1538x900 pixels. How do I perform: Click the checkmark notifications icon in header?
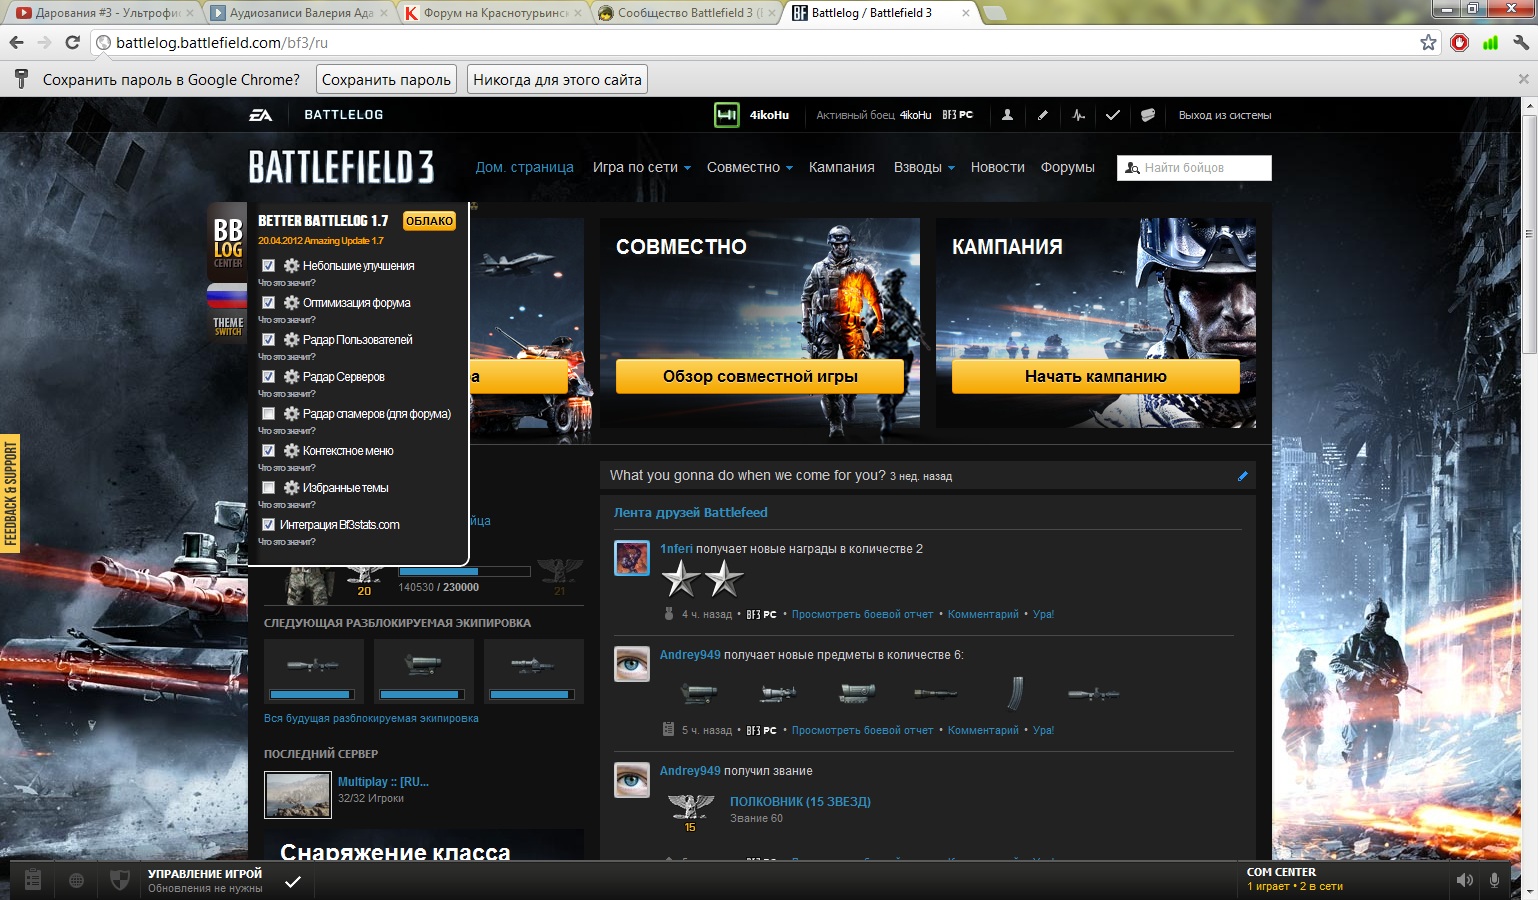click(x=1112, y=115)
